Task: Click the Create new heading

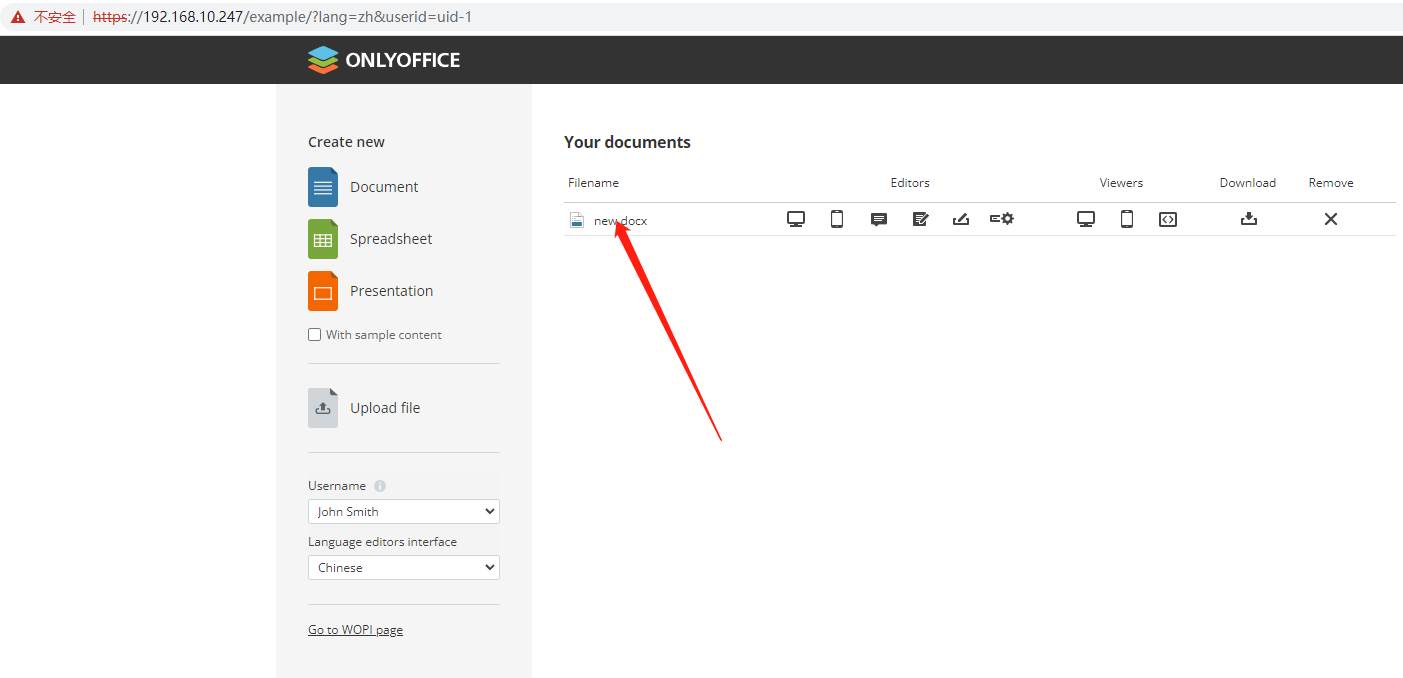Action: [x=346, y=142]
